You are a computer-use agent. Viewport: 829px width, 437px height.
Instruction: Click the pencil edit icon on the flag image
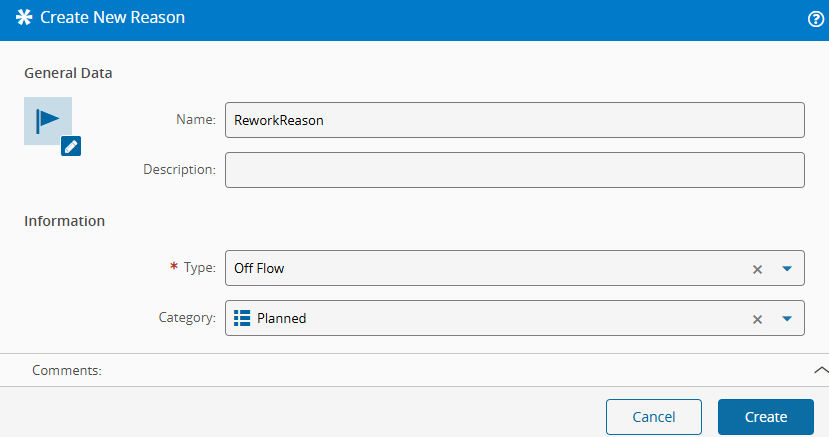click(x=71, y=146)
